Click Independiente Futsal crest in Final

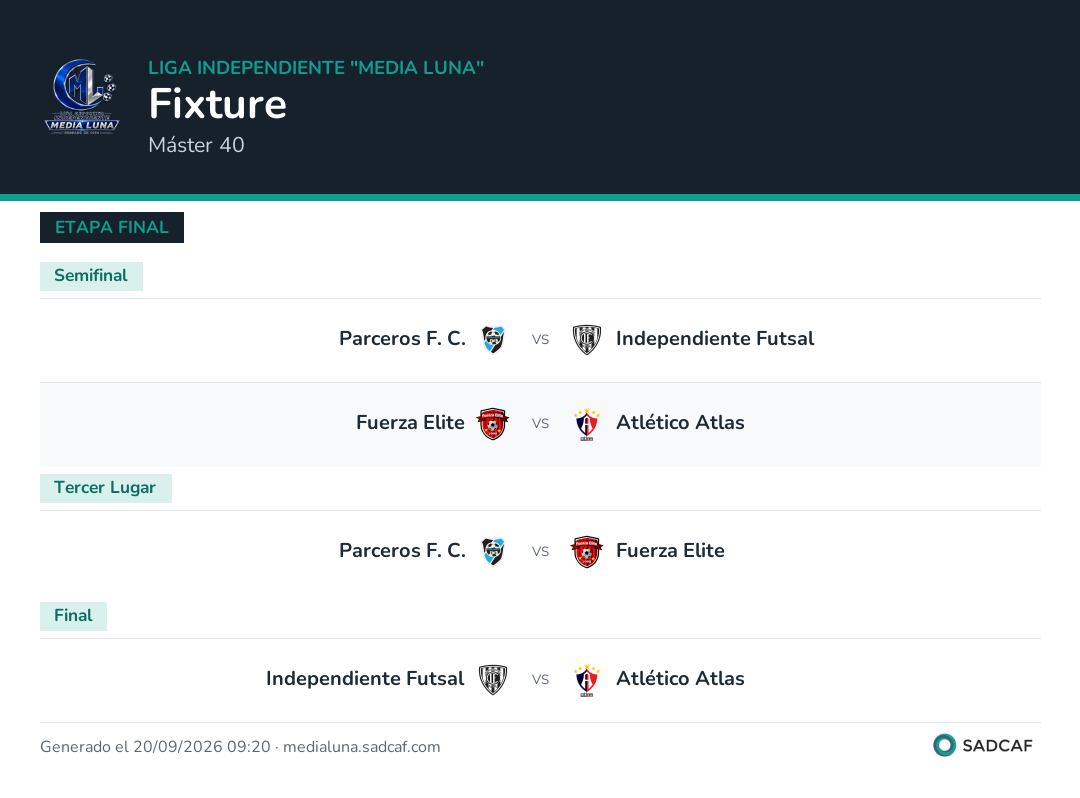point(493,680)
